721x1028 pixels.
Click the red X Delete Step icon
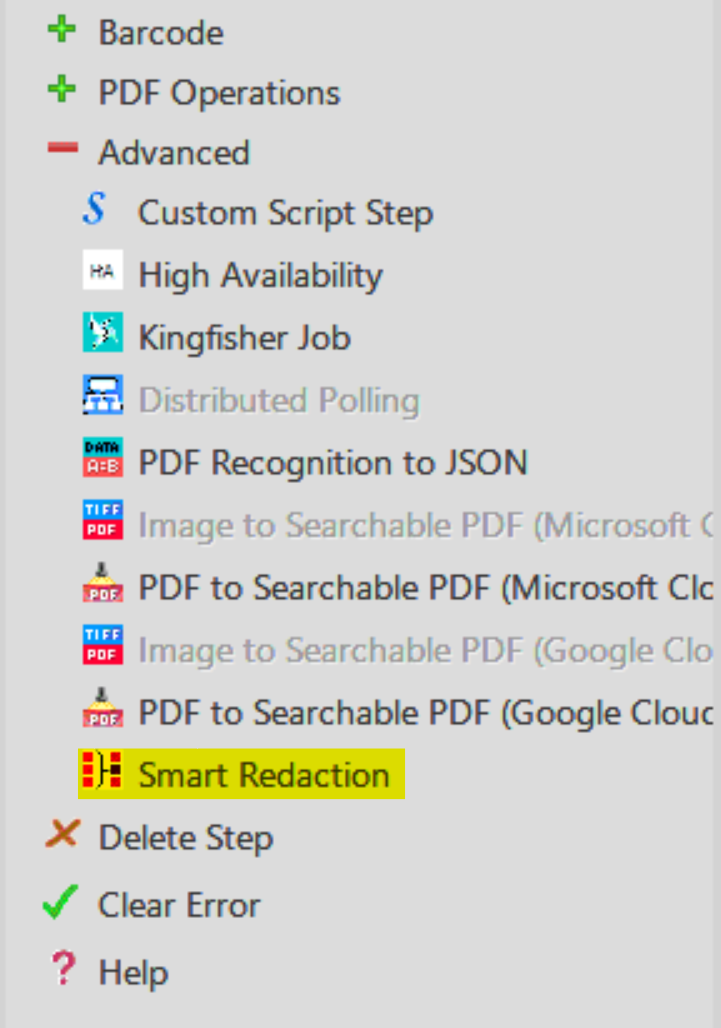[x=63, y=834]
